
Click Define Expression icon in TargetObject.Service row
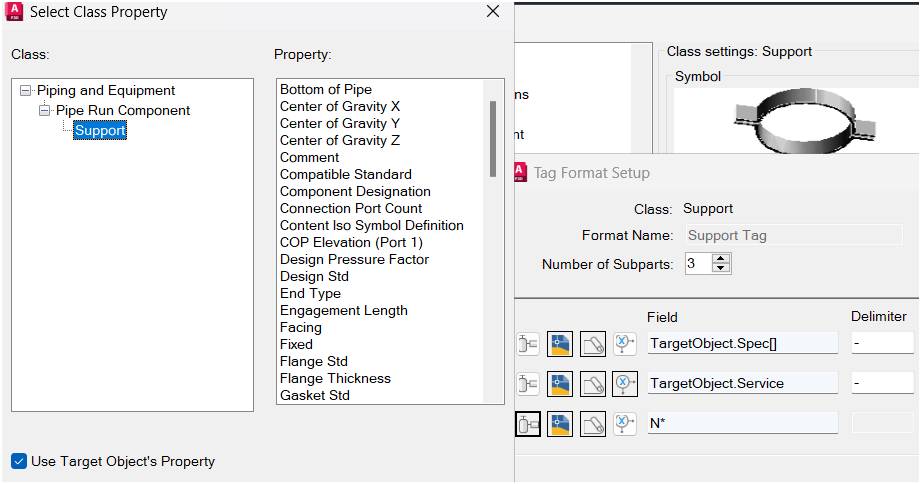click(624, 384)
